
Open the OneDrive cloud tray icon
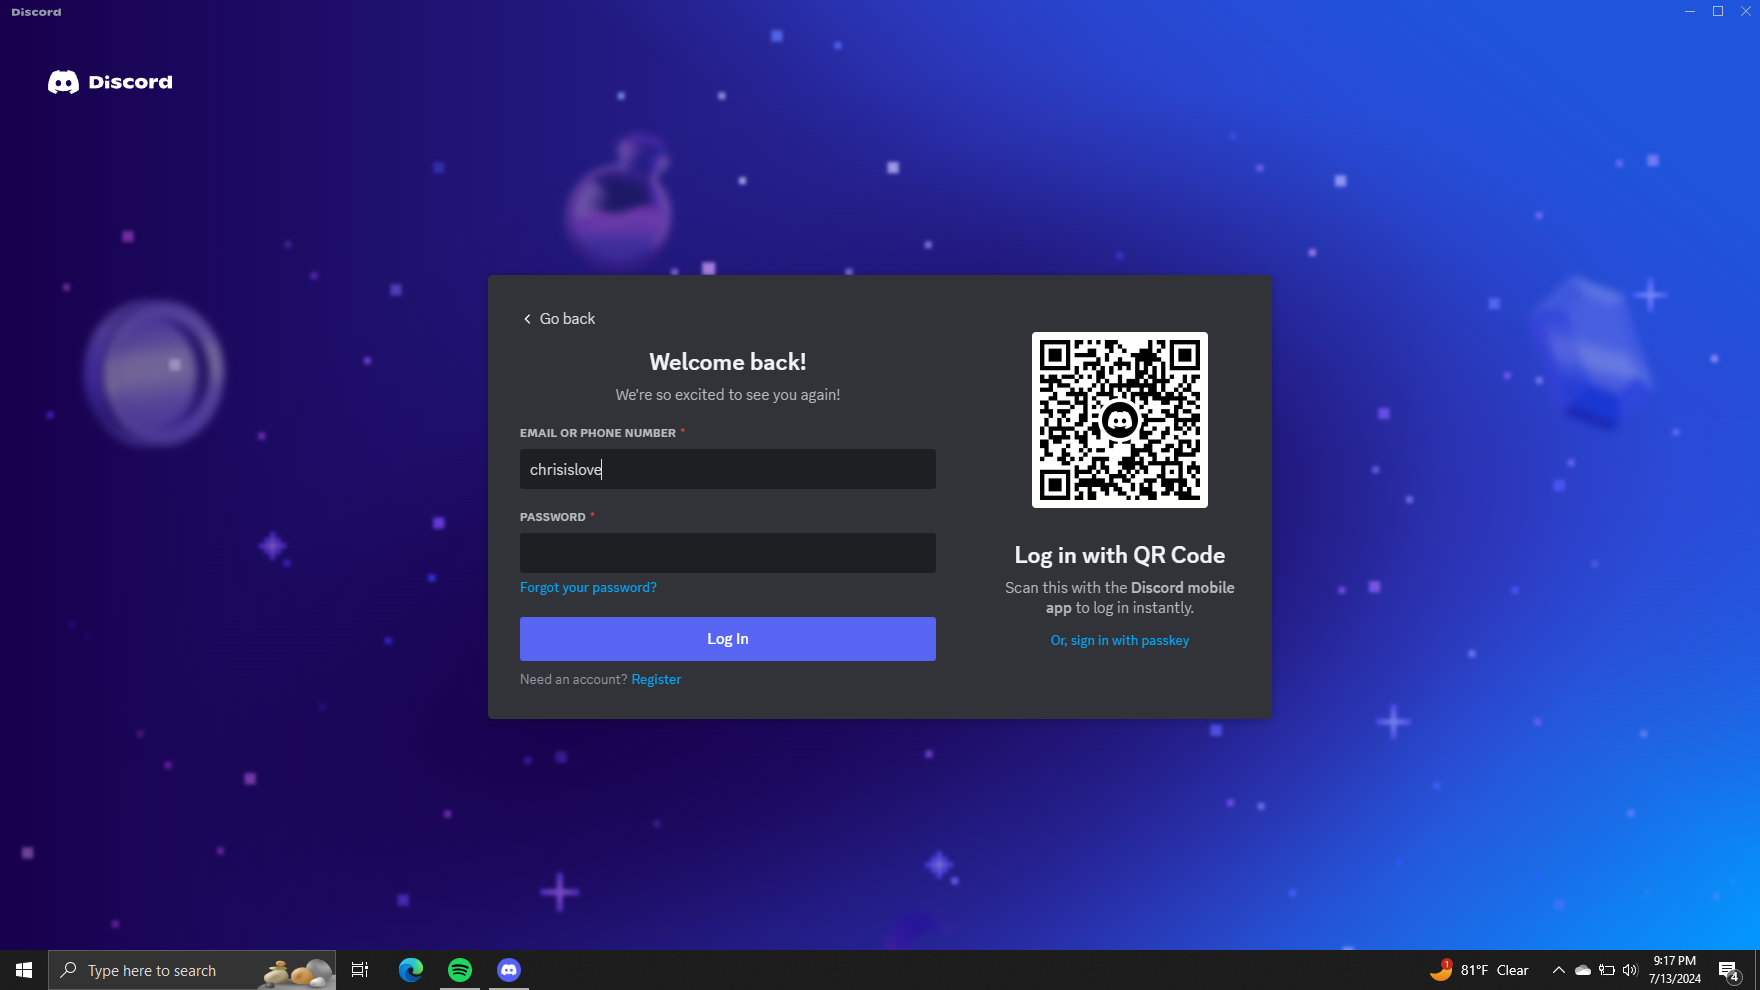tap(1583, 970)
